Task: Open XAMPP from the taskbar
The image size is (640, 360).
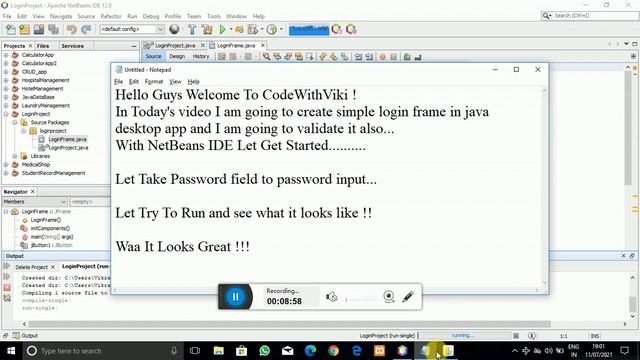Action: click(x=380, y=351)
